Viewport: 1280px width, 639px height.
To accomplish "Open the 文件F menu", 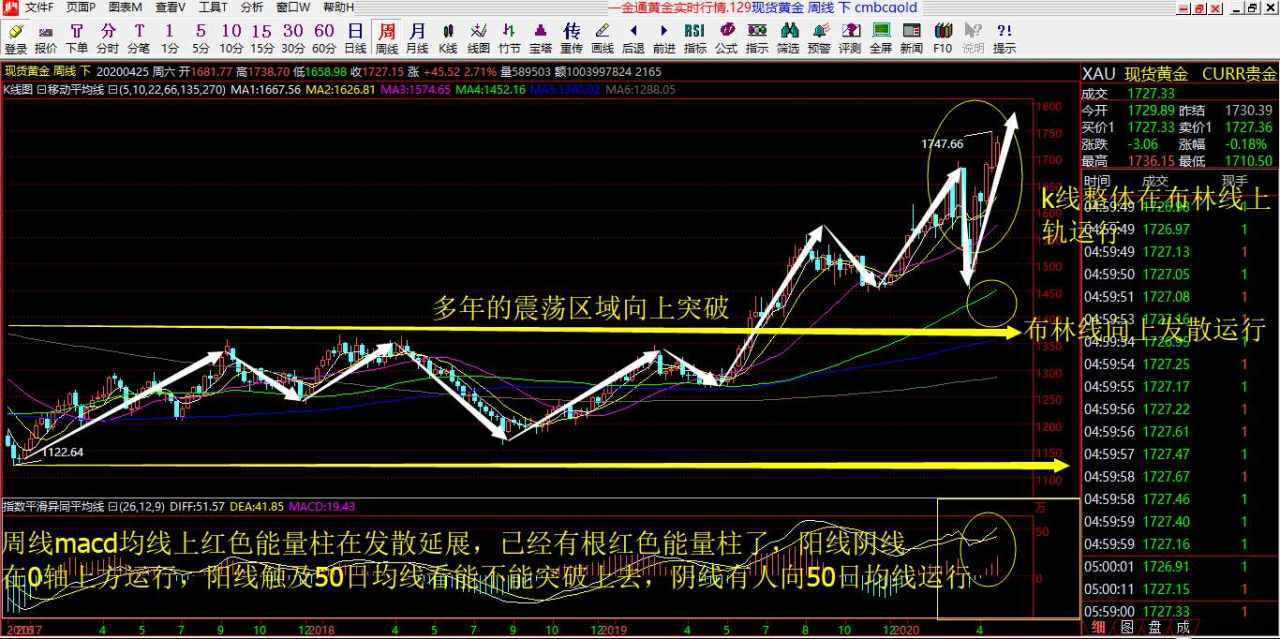I will 40,7.
